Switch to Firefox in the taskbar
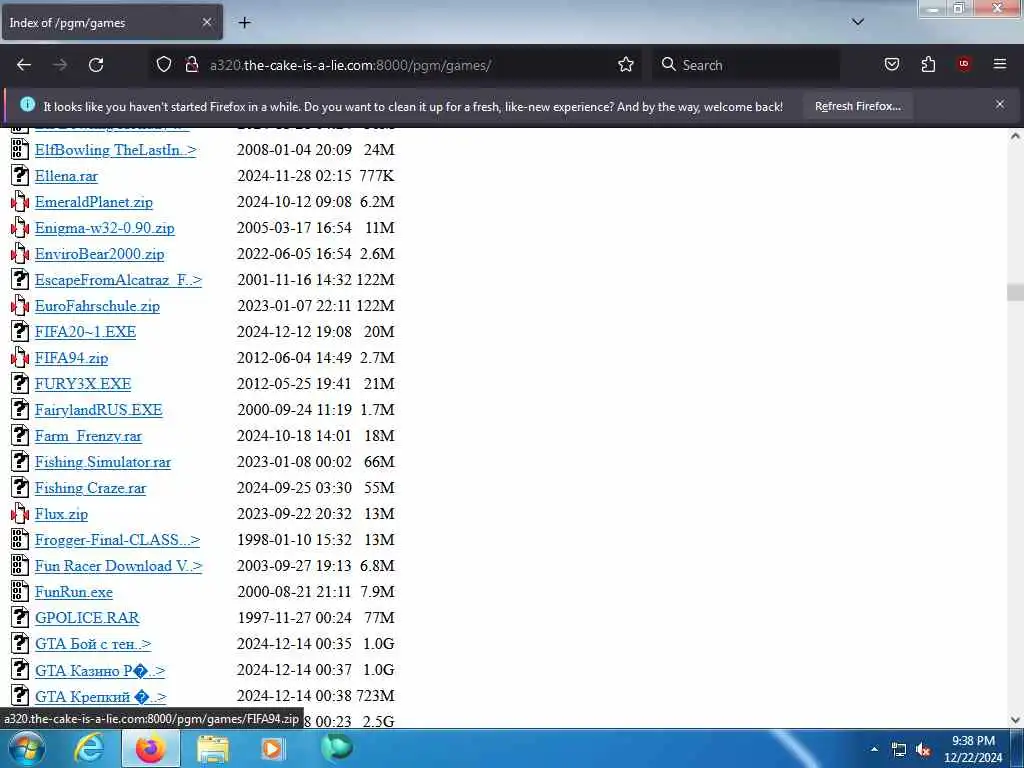Image resolution: width=1024 pixels, height=768 pixels. click(x=151, y=748)
